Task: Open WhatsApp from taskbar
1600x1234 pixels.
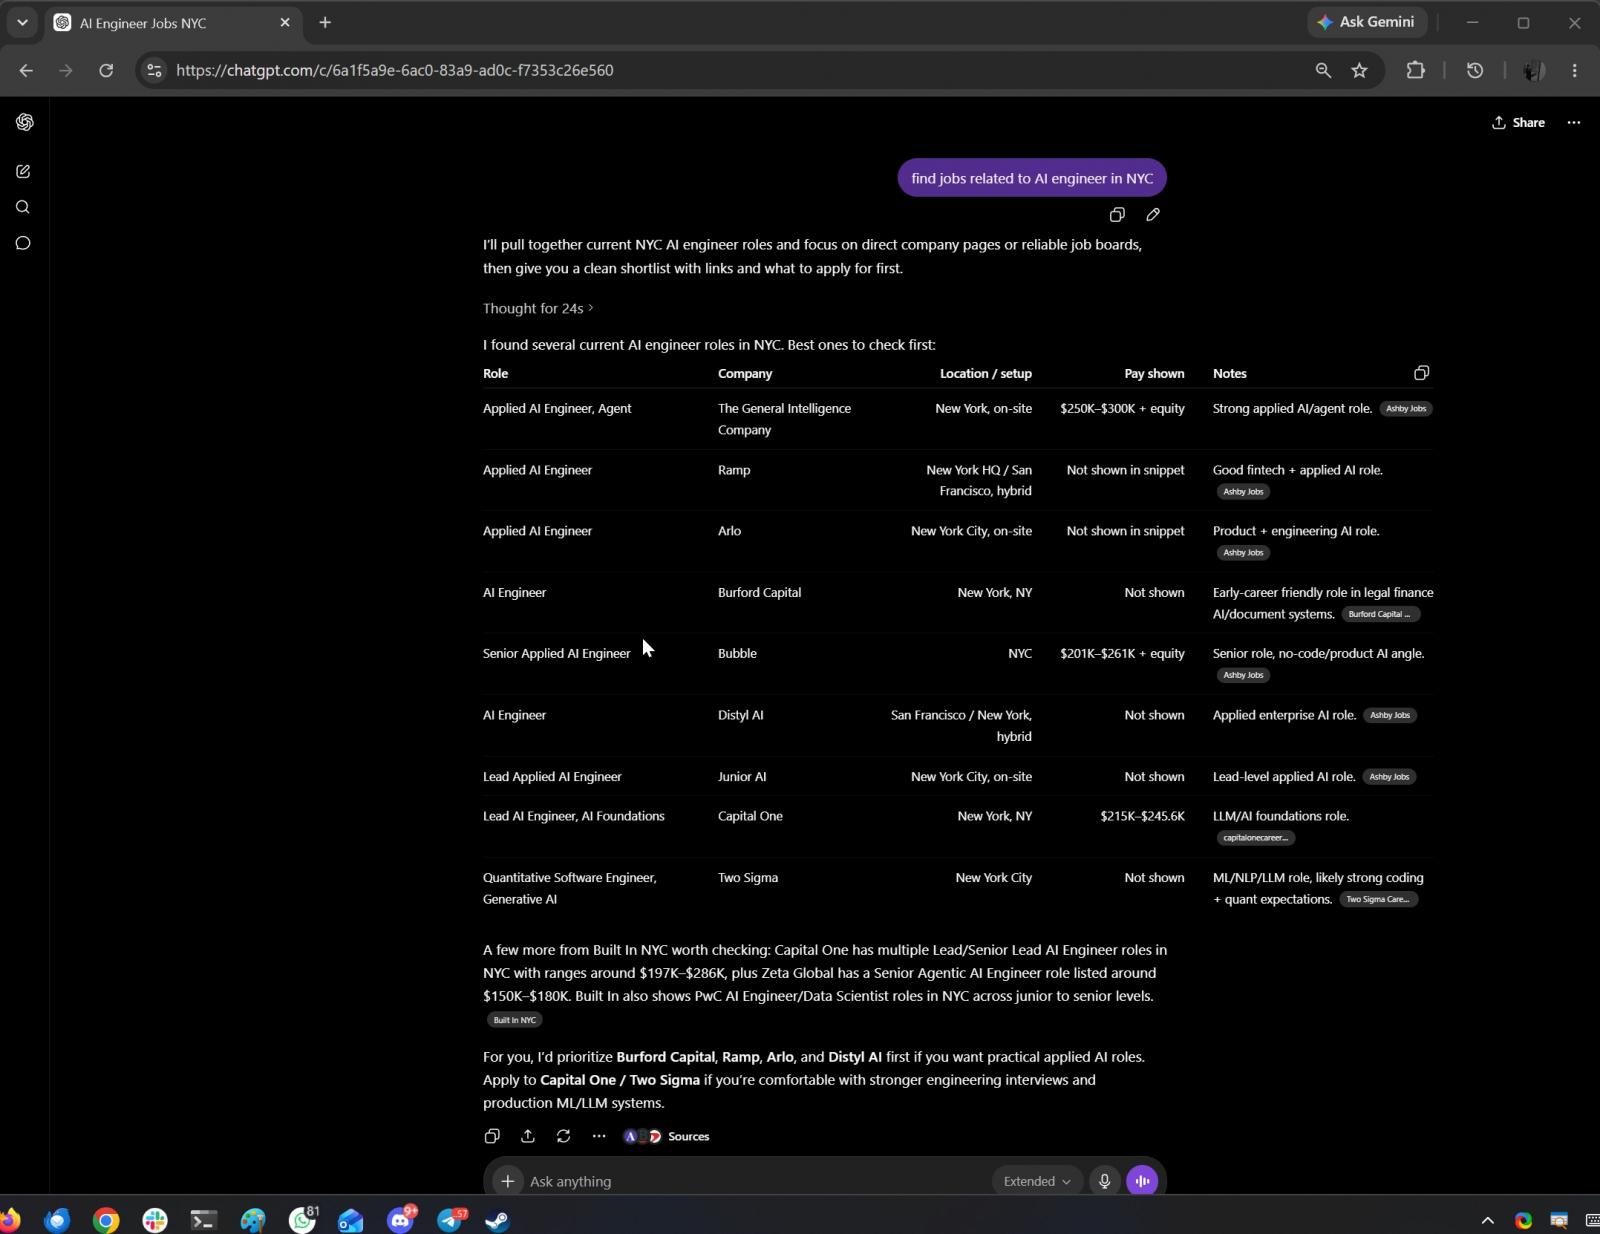Action: pos(303,1220)
